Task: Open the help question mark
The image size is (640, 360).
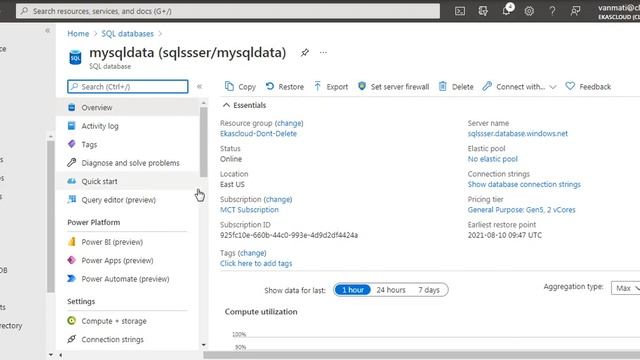Action: (552, 11)
